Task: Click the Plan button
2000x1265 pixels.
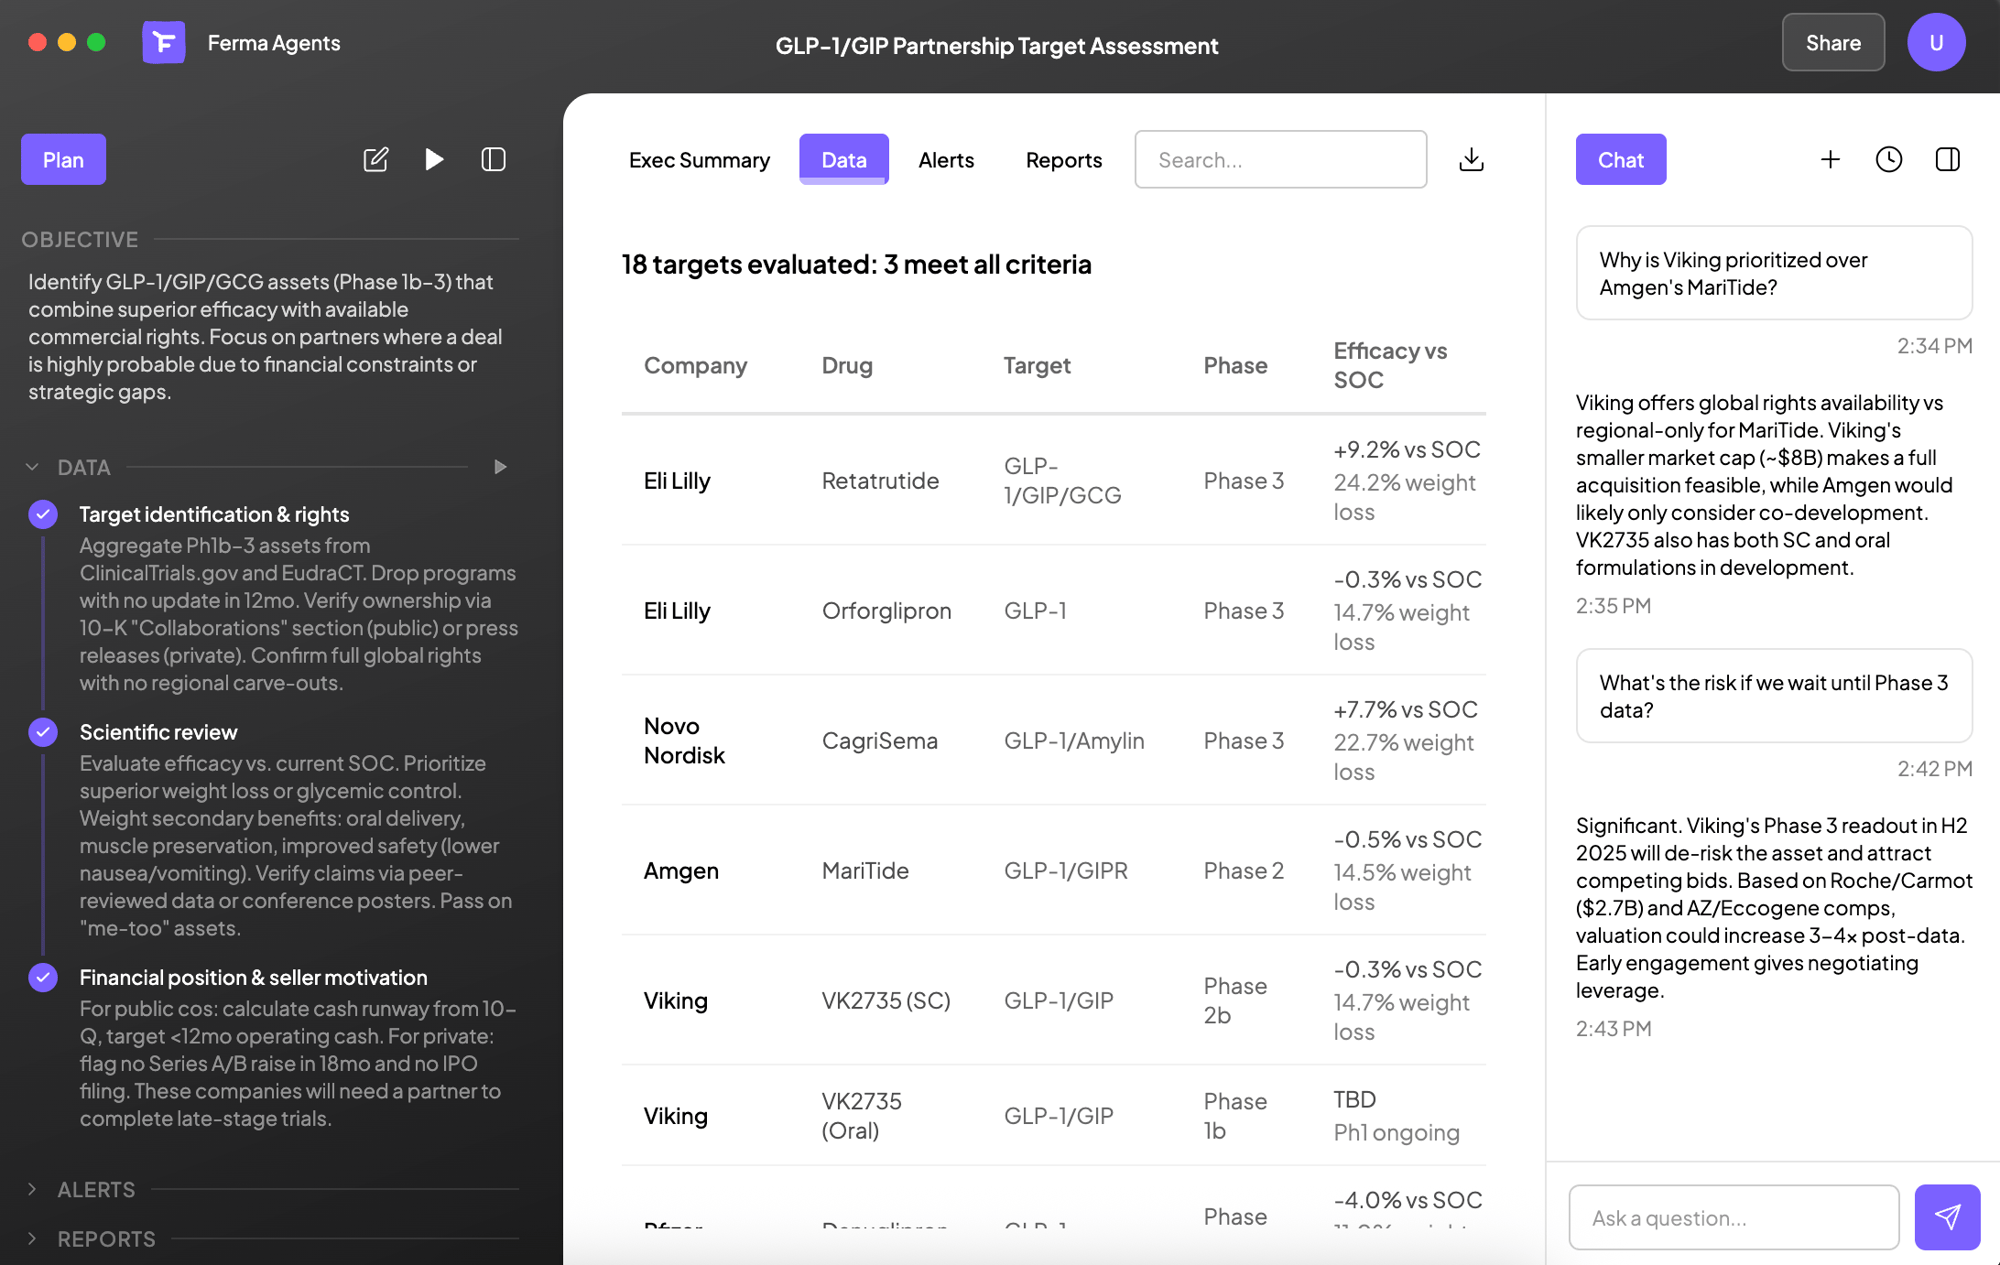Action: tap(63, 160)
